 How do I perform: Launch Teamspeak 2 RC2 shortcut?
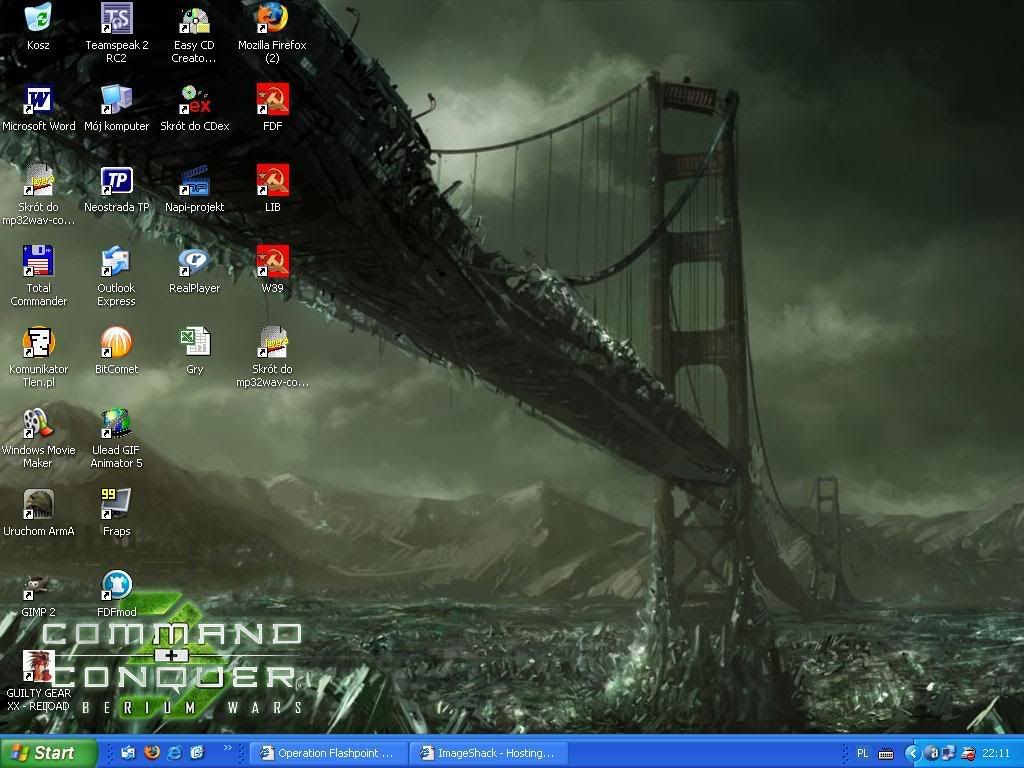[116, 18]
